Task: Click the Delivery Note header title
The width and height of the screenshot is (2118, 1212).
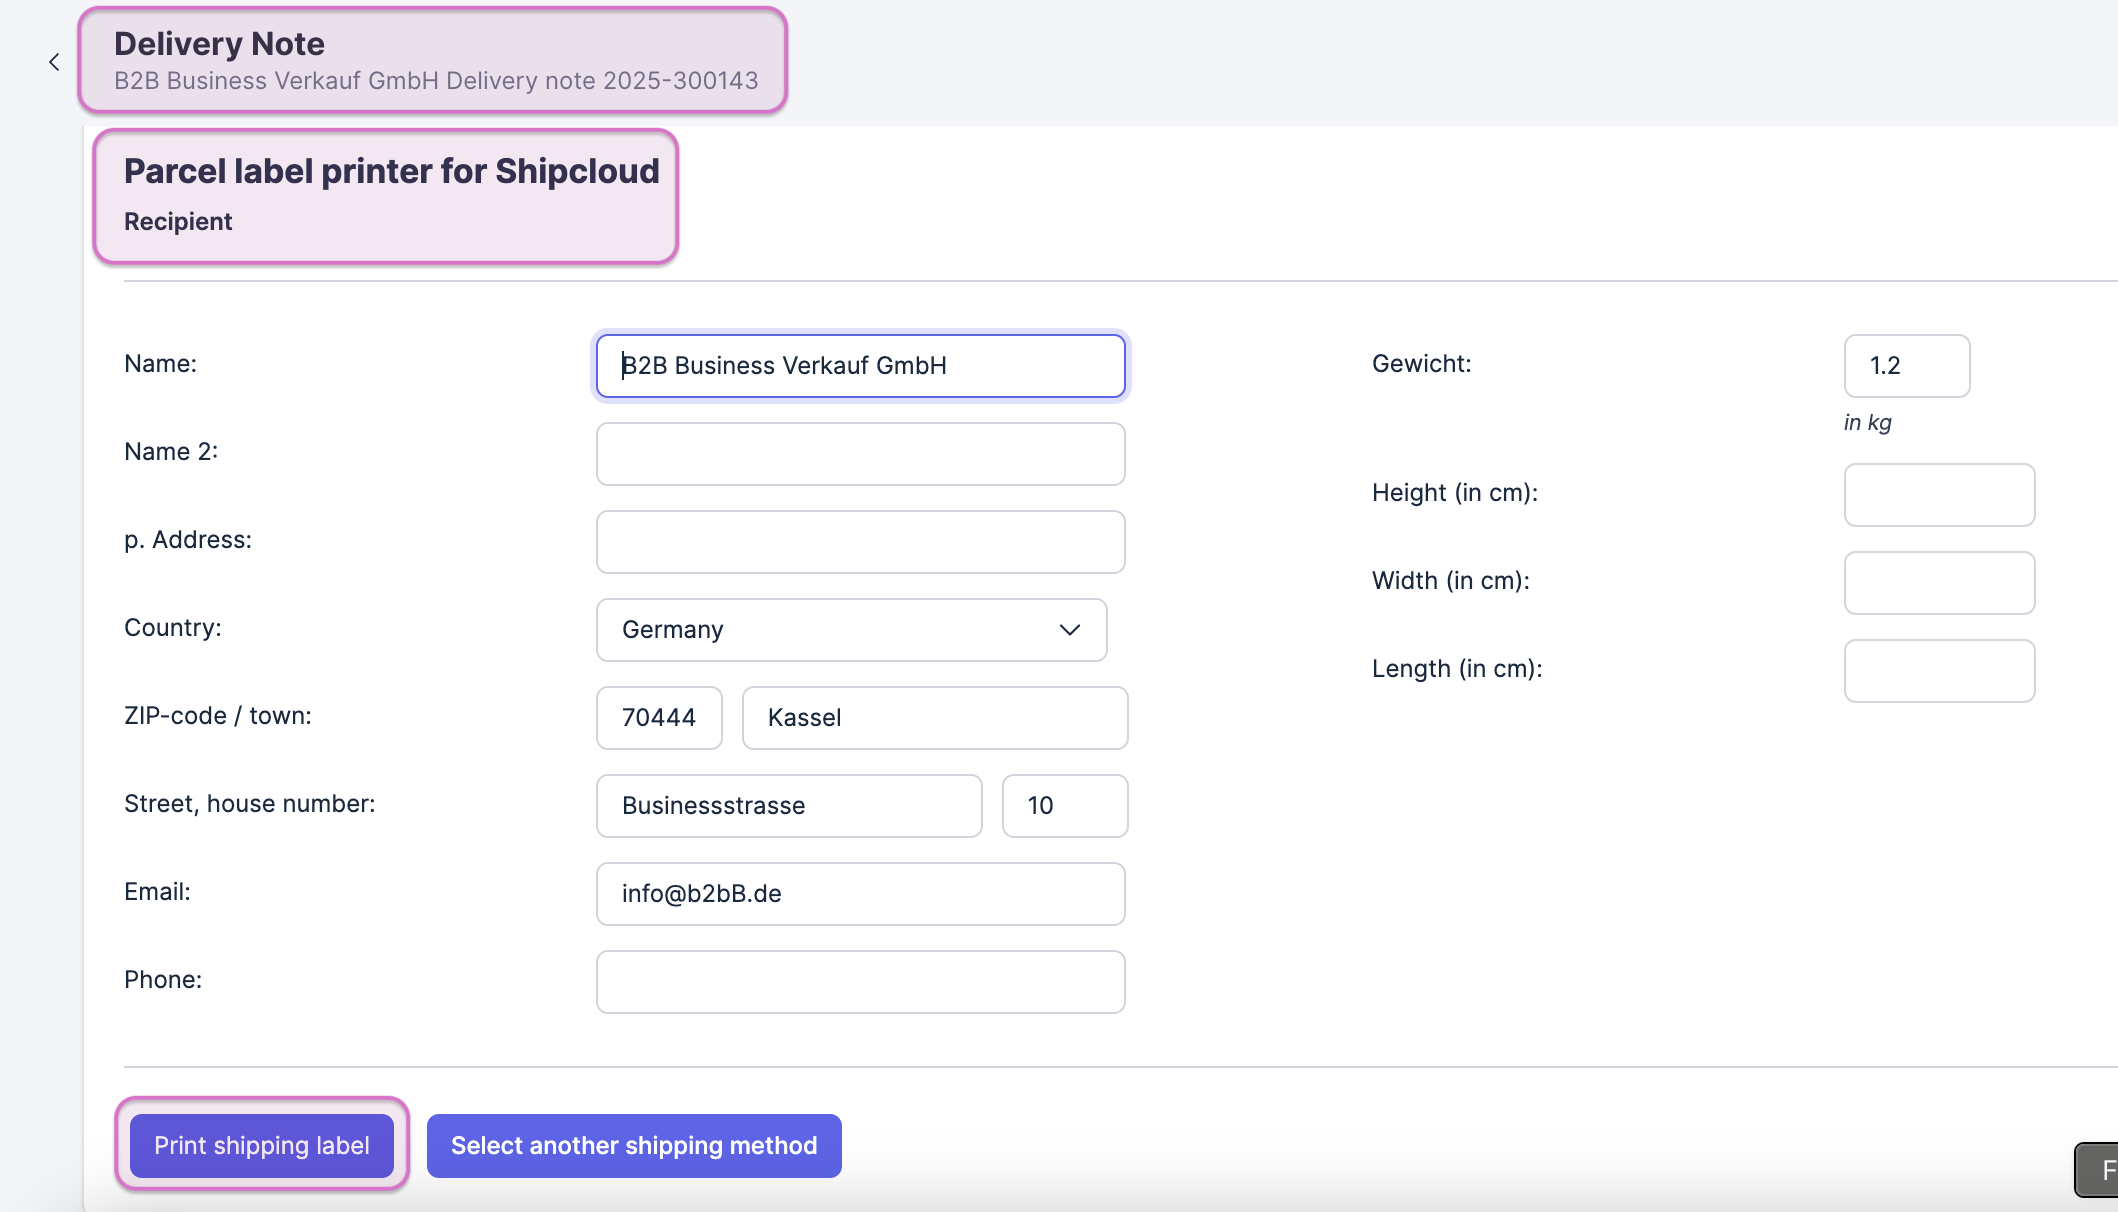Action: (x=220, y=44)
